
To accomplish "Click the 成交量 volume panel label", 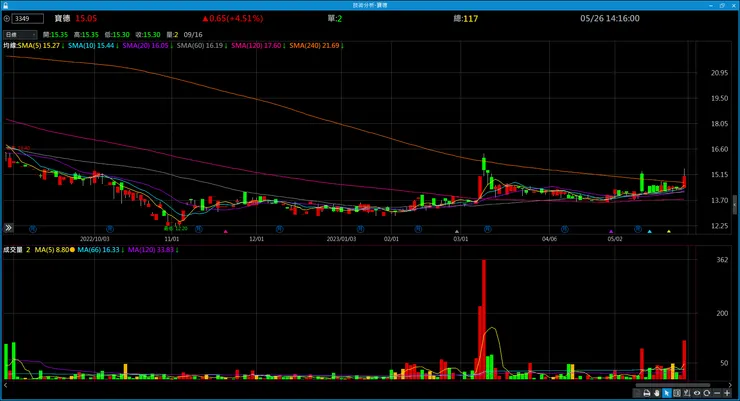I will coord(13,250).
